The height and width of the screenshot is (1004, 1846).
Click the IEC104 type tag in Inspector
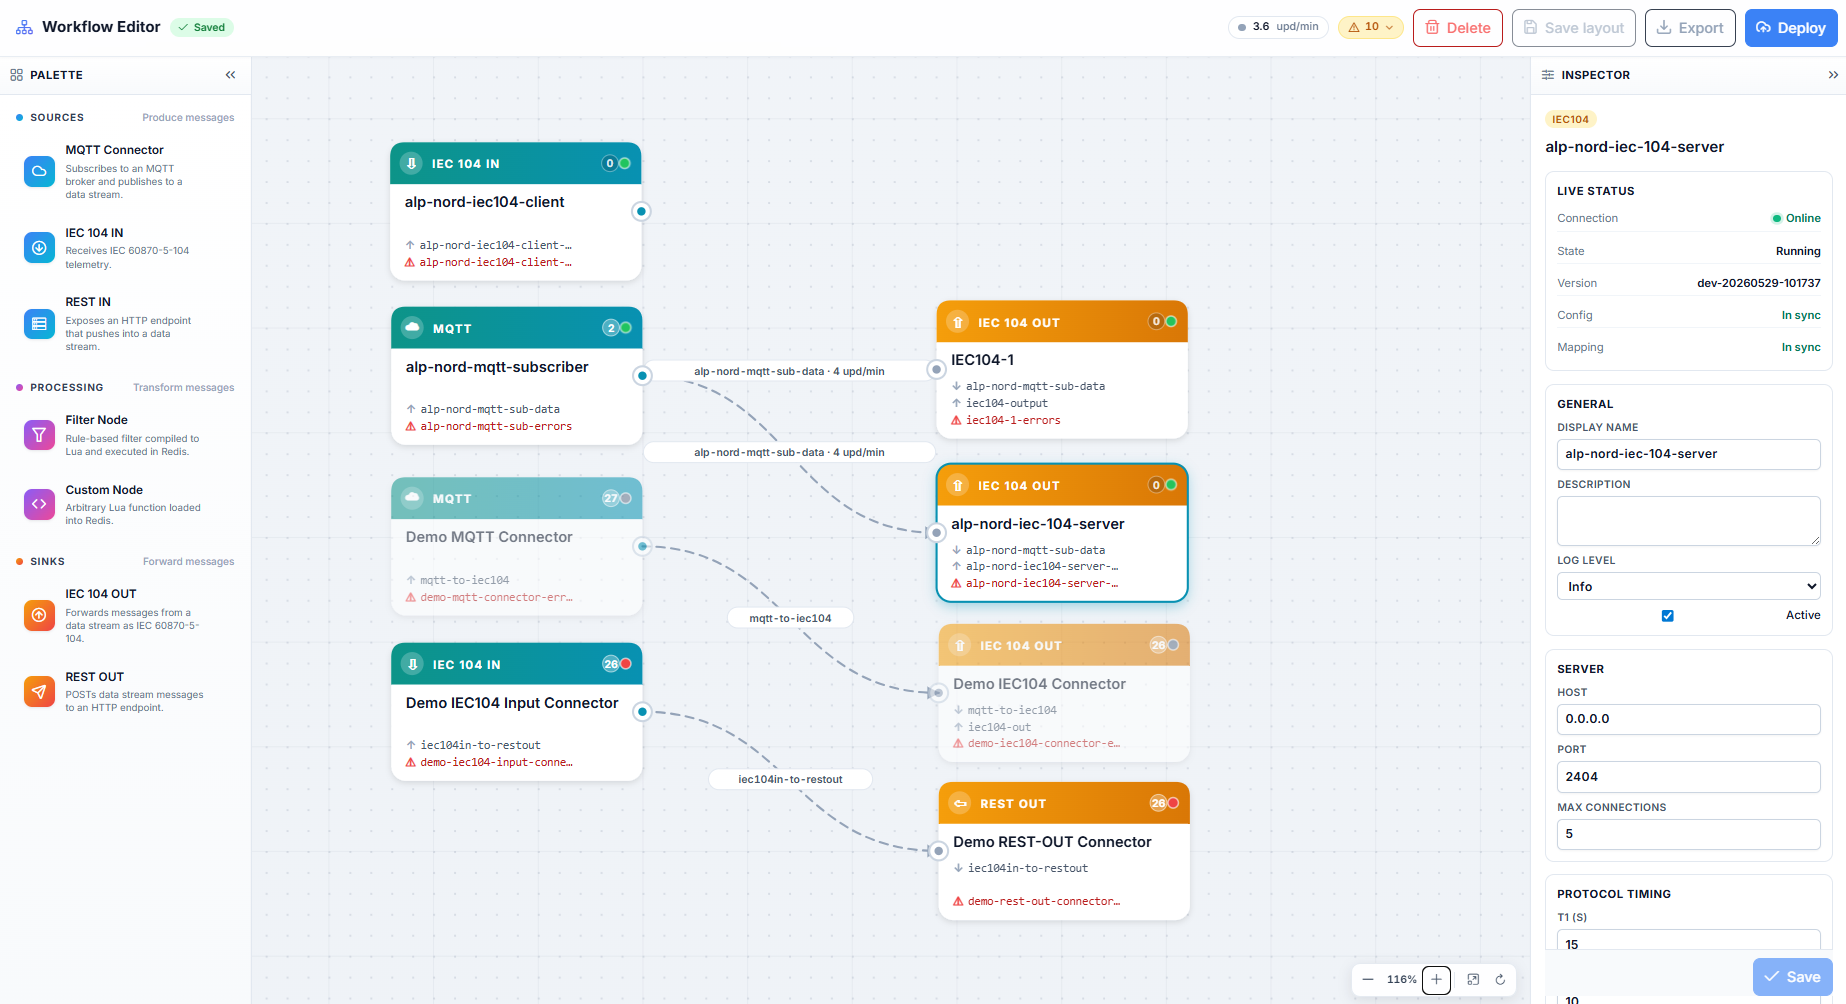pos(1570,119)
